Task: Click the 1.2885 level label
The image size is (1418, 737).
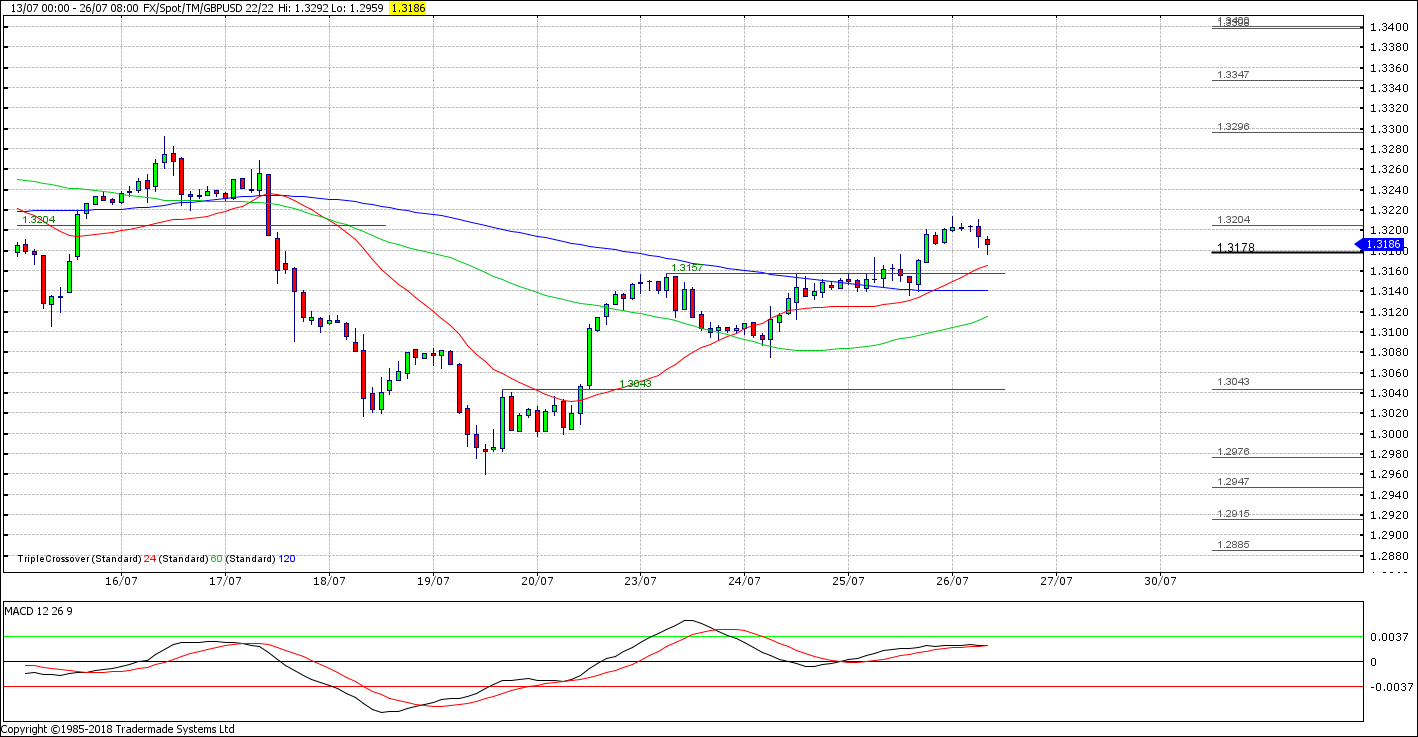Action: pyautogui.click(x=1235, y=545)
